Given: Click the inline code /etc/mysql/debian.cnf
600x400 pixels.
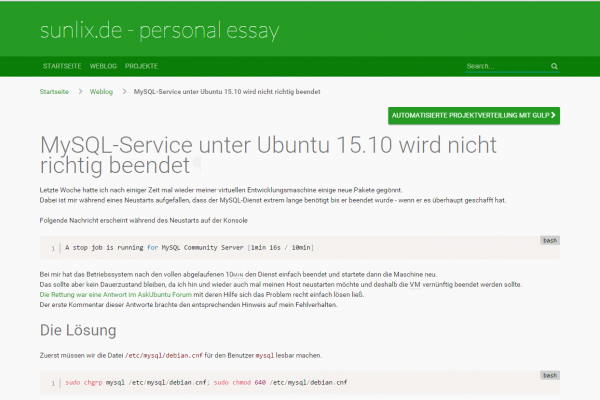Looking at the screenshot, I should click(164, 356).
